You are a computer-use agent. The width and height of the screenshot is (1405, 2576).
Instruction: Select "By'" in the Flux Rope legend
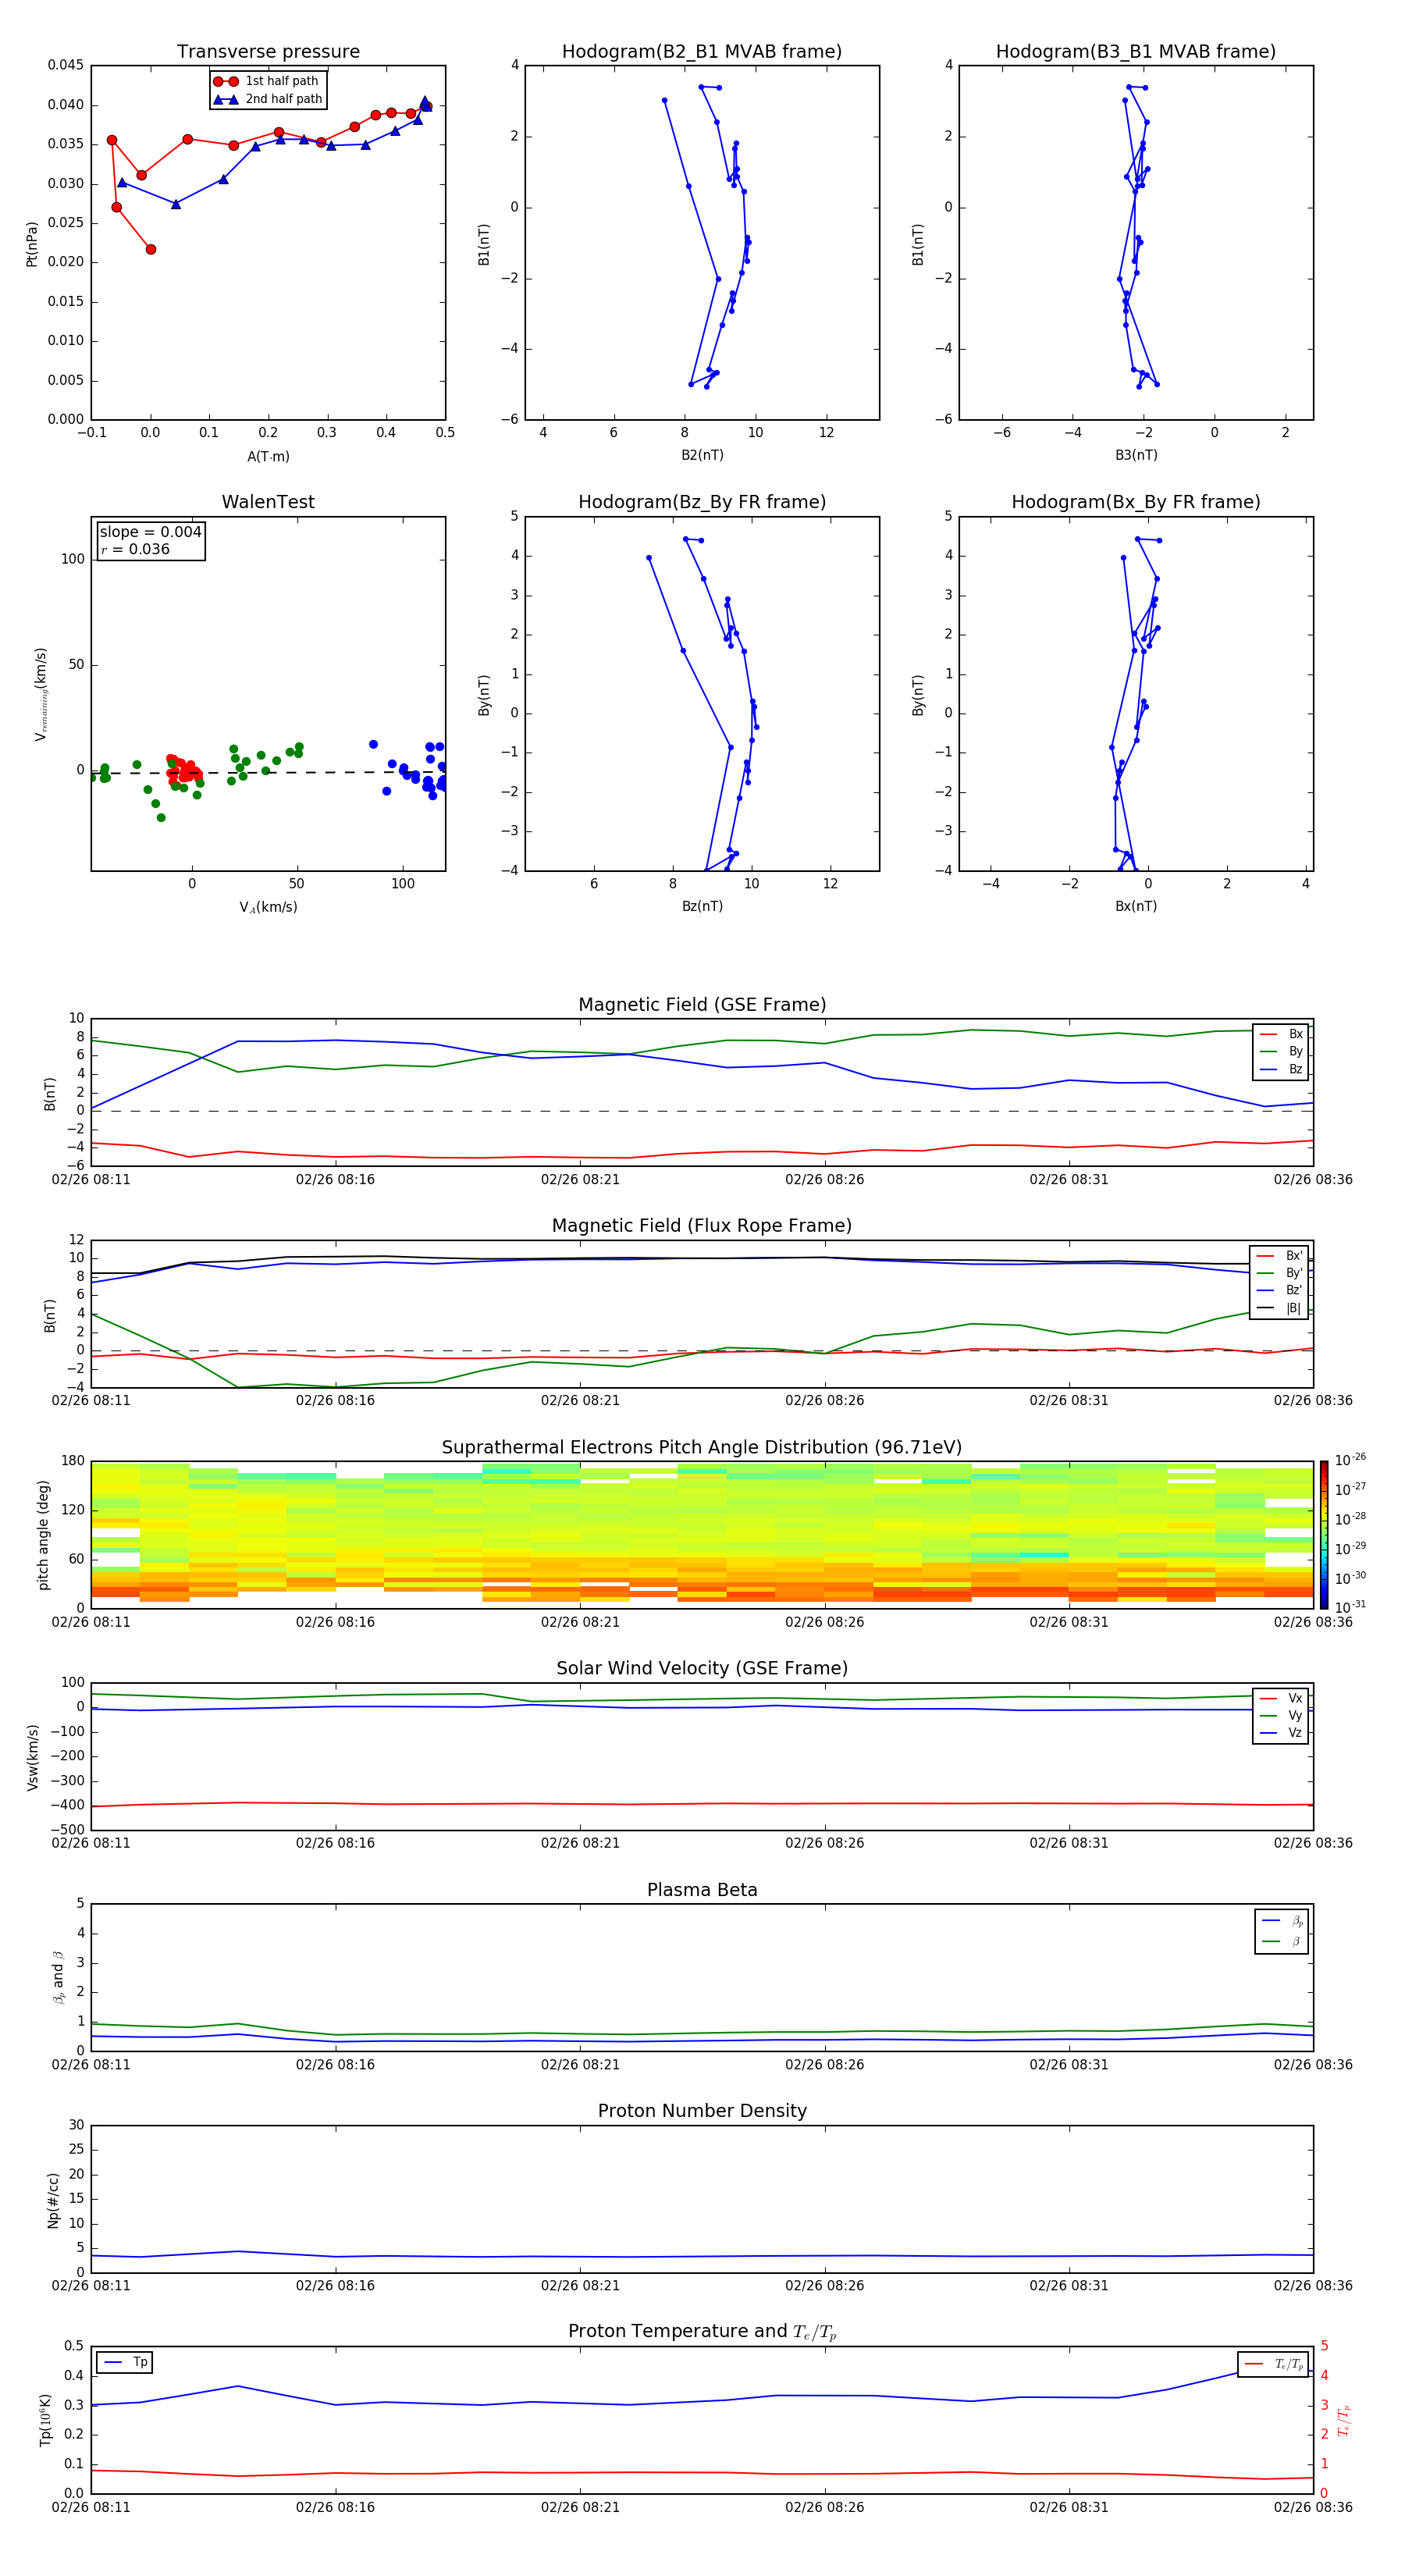click(x=1279, y=1274)
